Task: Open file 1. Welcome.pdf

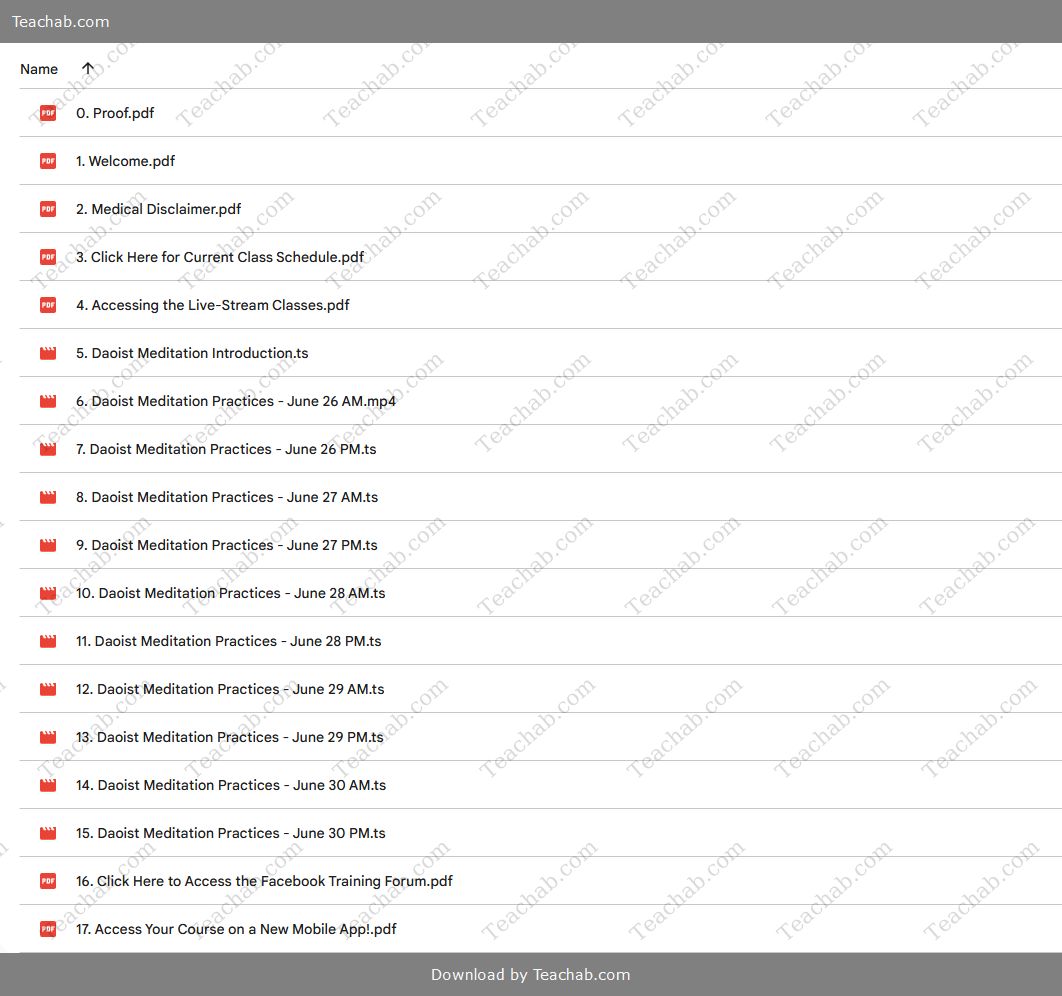Action: point(125,161)
